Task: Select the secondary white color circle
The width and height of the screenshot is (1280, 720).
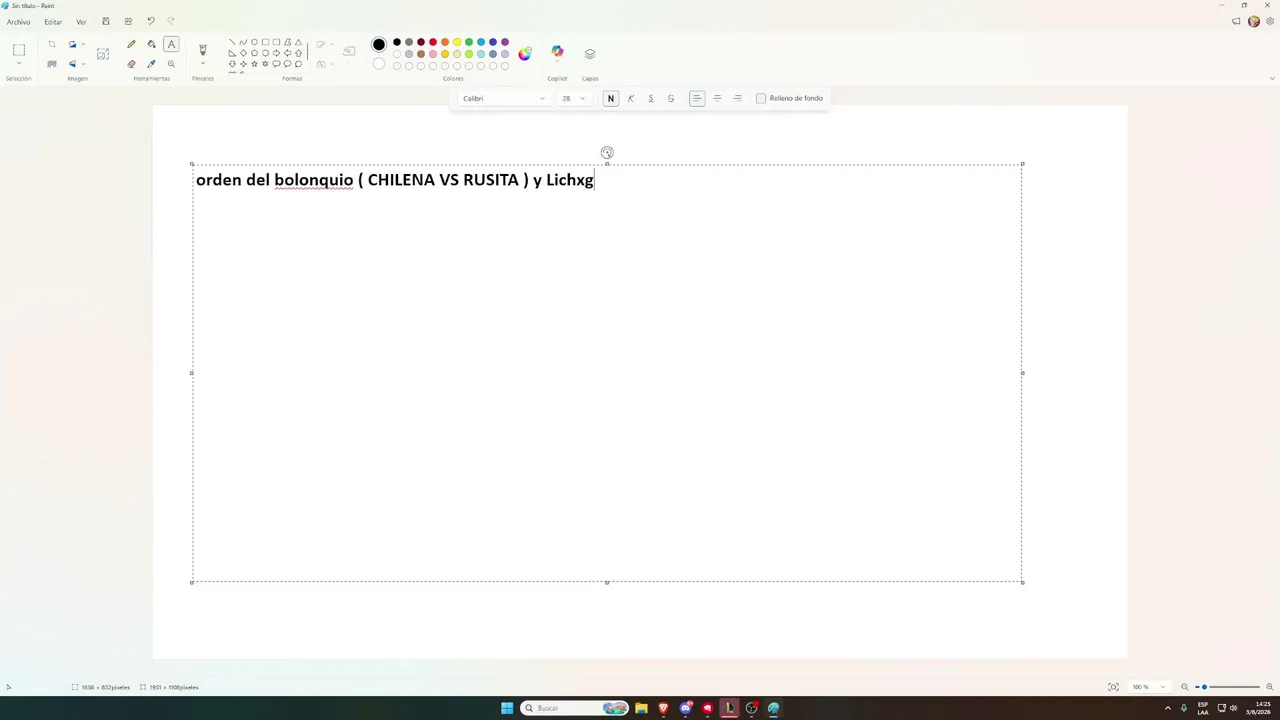Action: point(379,64)
